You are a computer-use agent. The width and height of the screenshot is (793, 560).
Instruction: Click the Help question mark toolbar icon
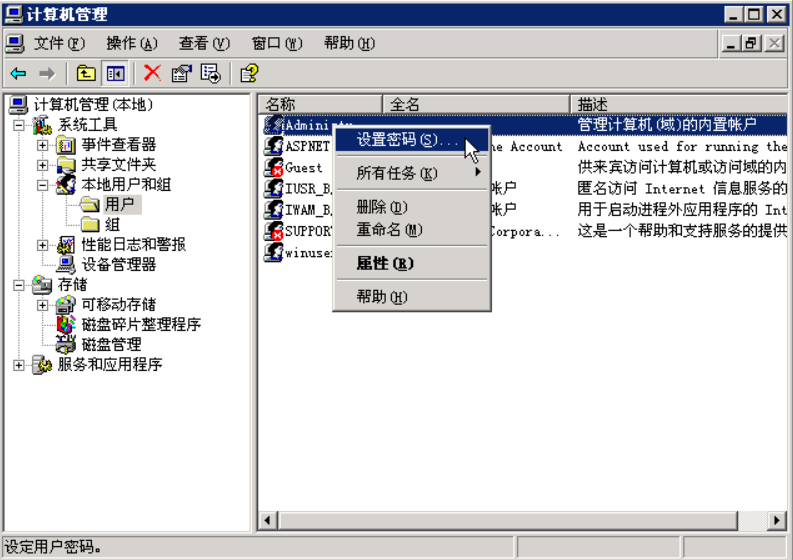click(249, 74)
